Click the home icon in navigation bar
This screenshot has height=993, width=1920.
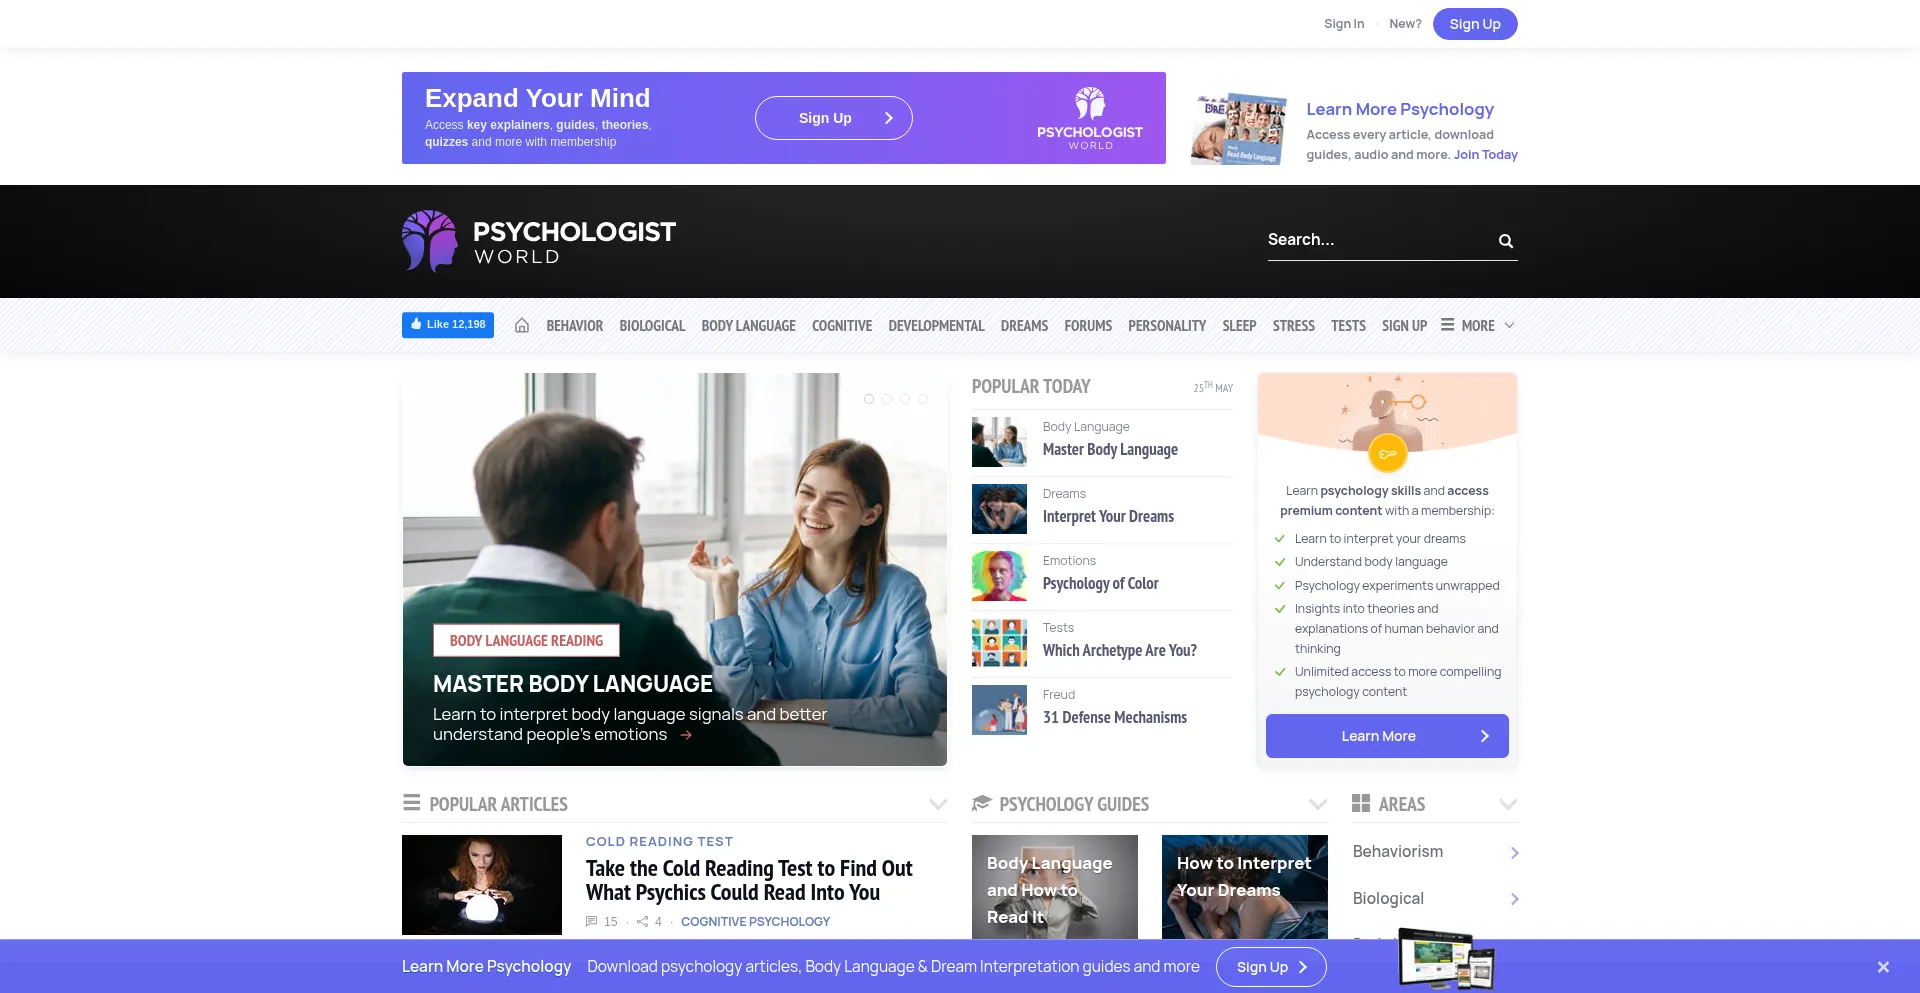521,326
